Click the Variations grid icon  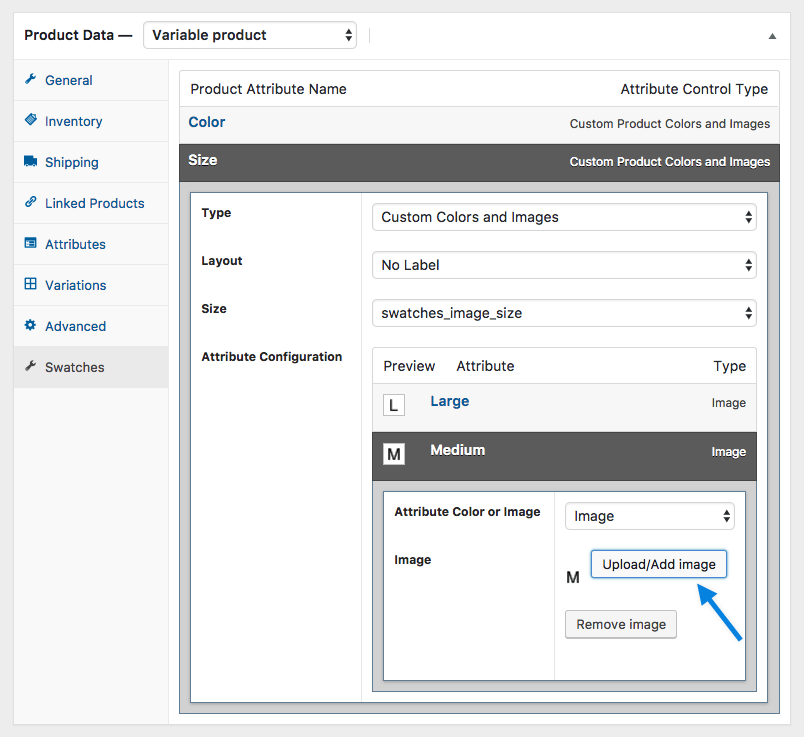[x=30, y=285]
